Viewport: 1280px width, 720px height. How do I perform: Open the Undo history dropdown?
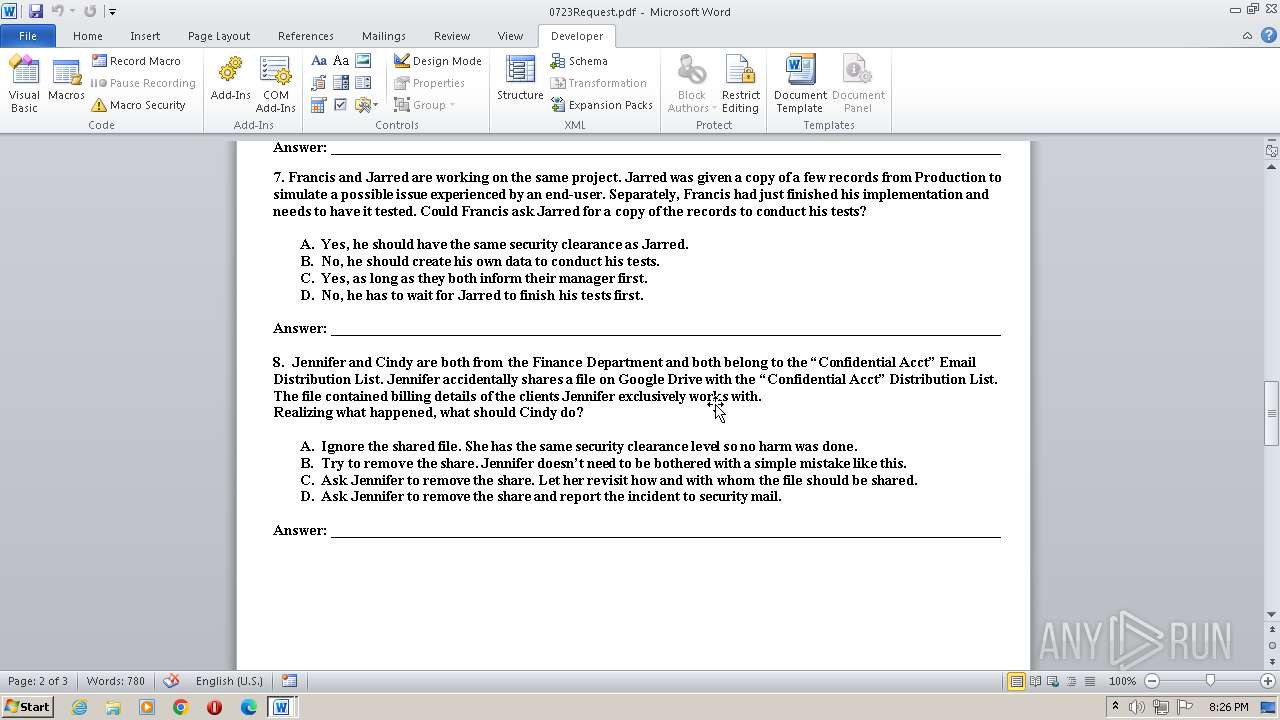pyautogui.click(x=71, y=12)
